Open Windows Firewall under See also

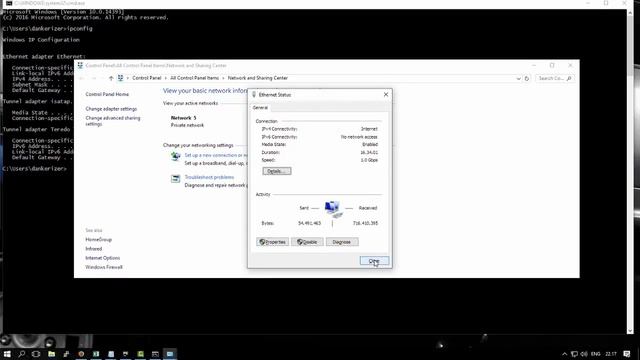104,267
